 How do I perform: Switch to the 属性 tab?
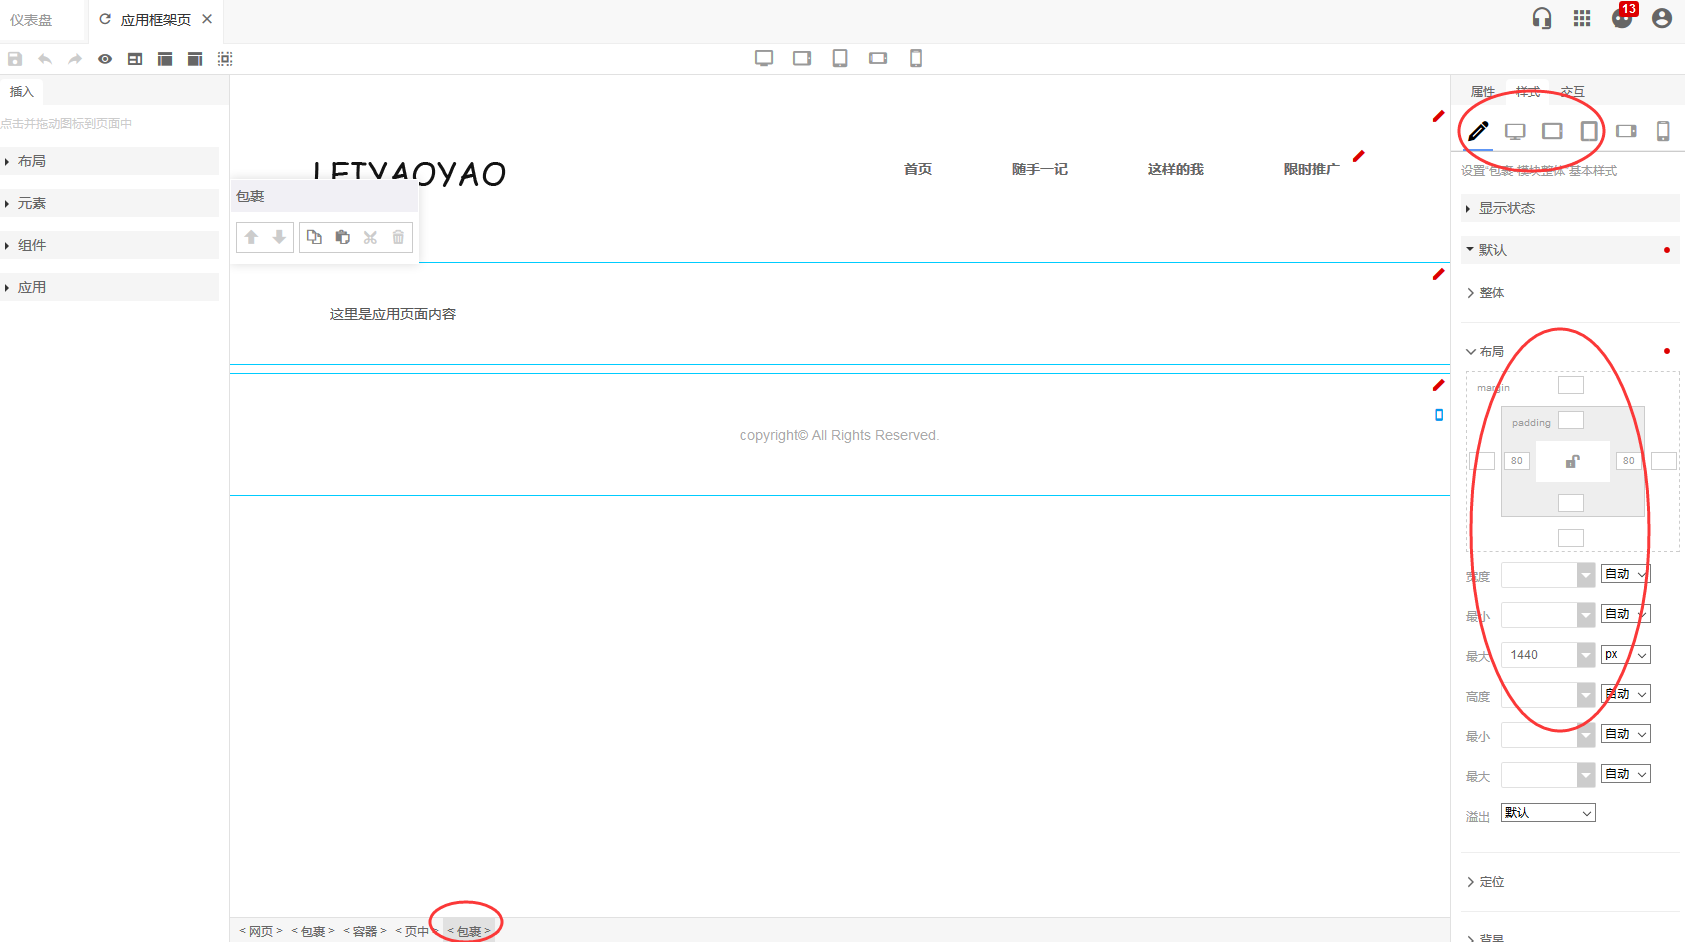(1482, 91)
